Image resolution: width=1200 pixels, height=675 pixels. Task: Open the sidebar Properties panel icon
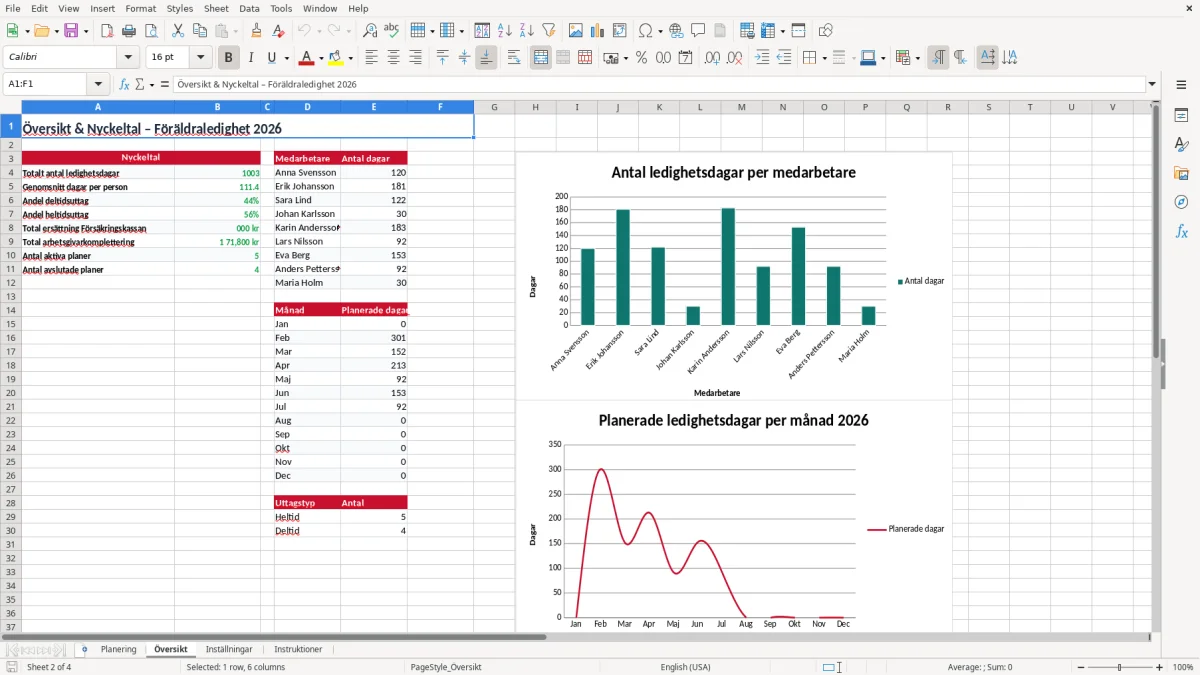pos(1181,116)
